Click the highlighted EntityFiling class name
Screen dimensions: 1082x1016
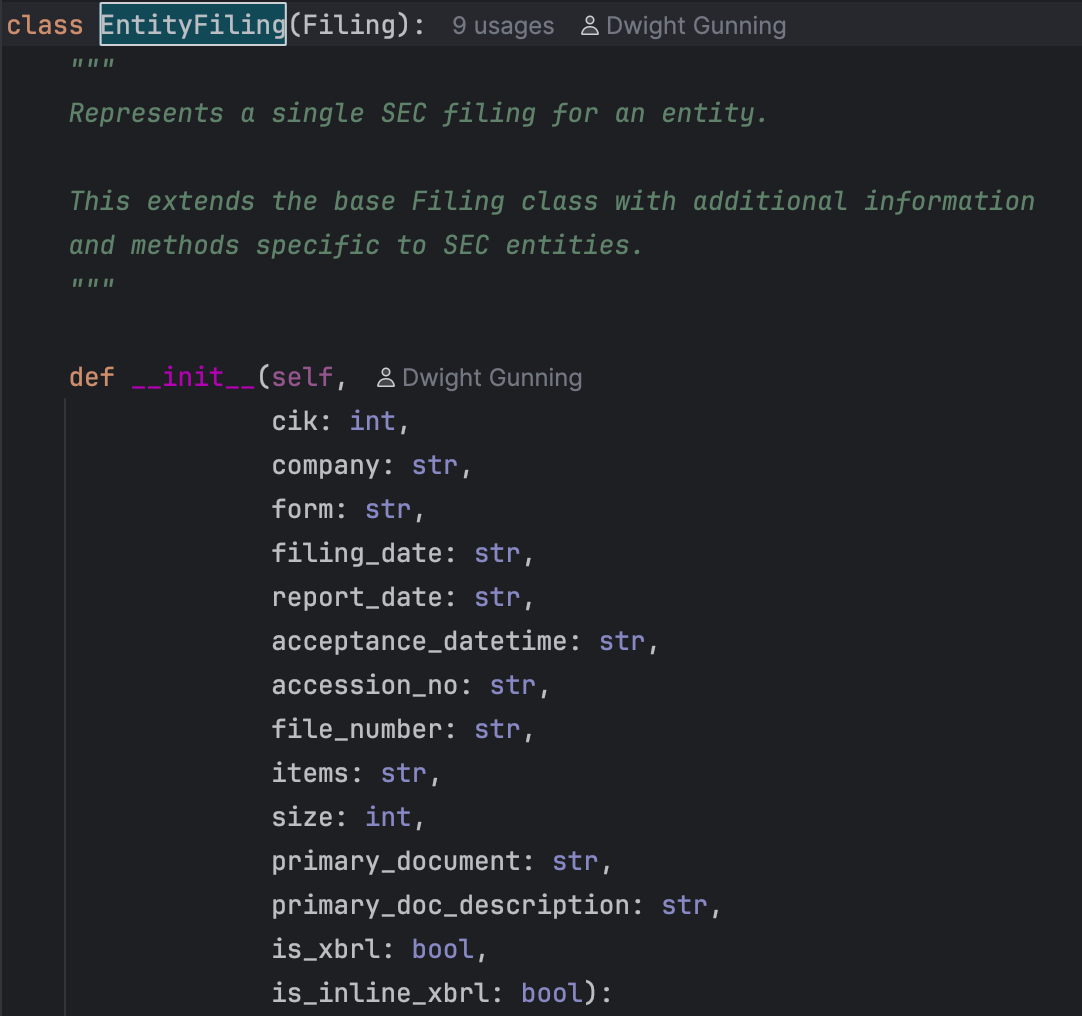click(193, 25)
